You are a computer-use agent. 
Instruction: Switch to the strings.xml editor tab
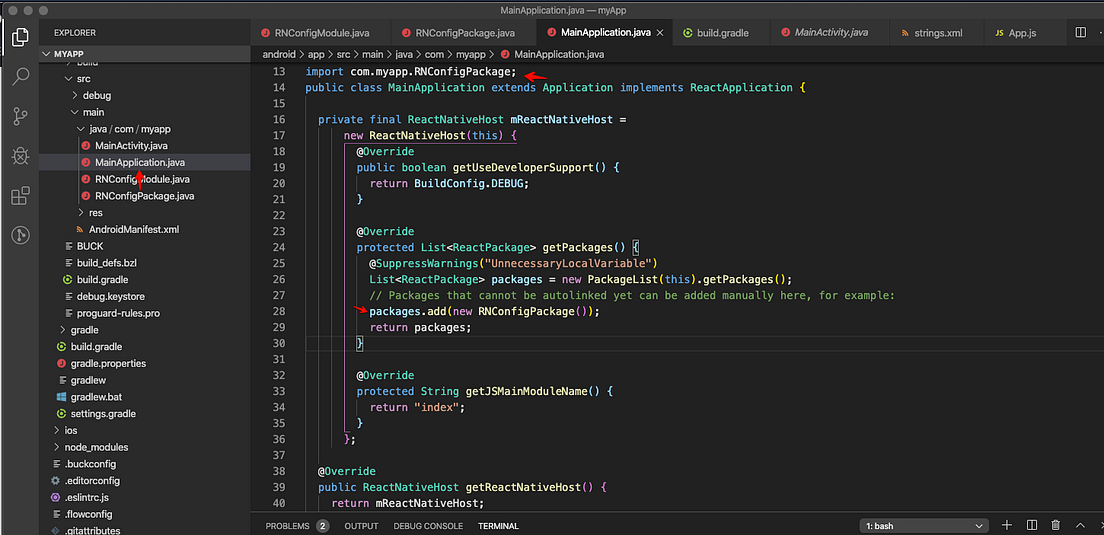point(937,33)
